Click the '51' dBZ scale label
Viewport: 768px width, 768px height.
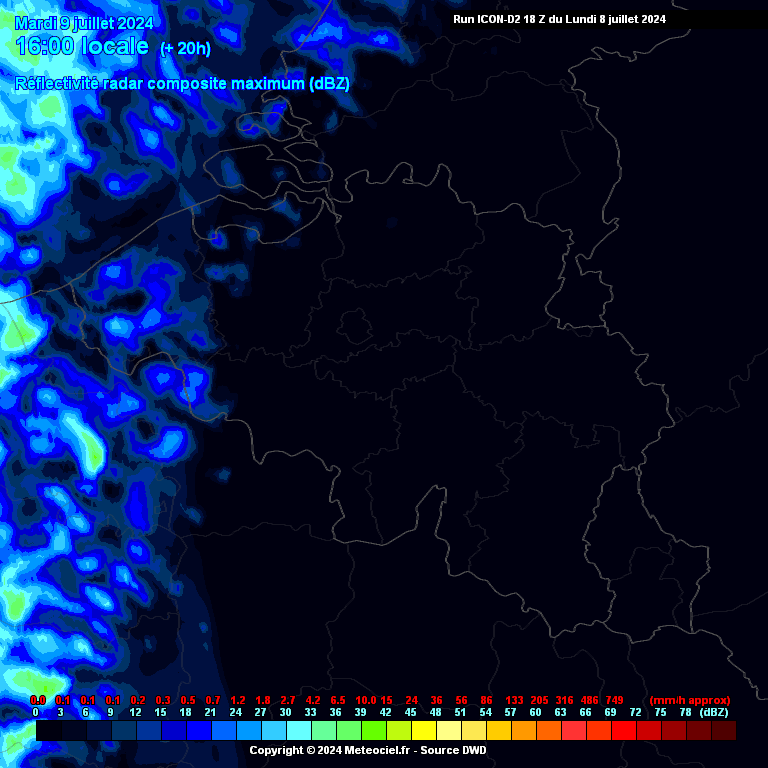(460, 712)
